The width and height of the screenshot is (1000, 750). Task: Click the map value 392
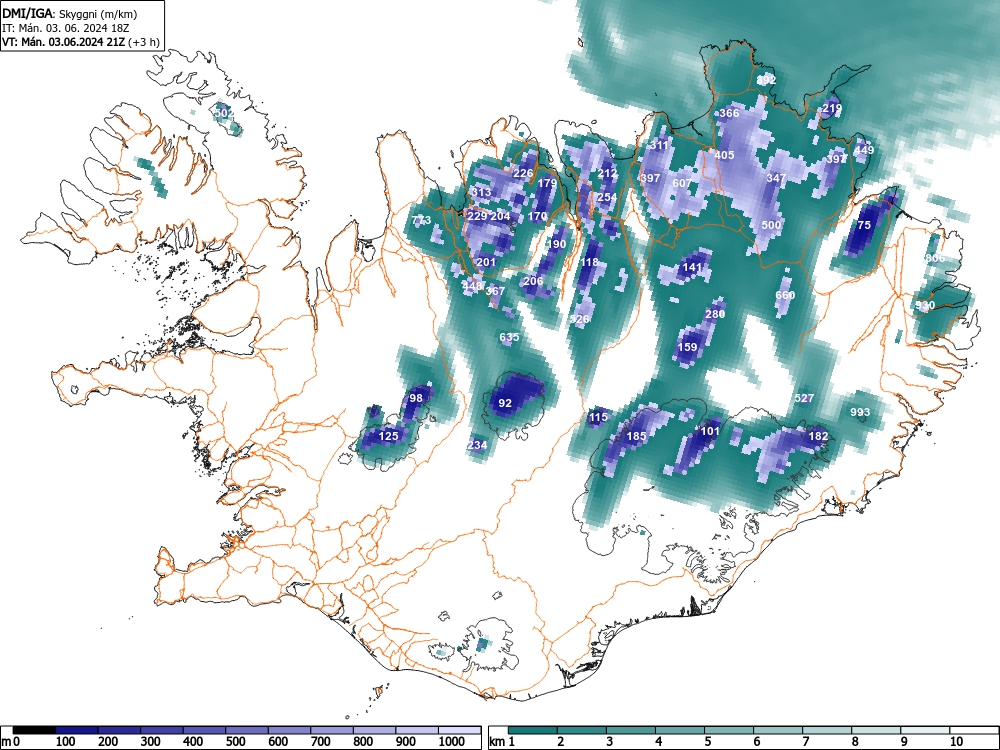766,80
